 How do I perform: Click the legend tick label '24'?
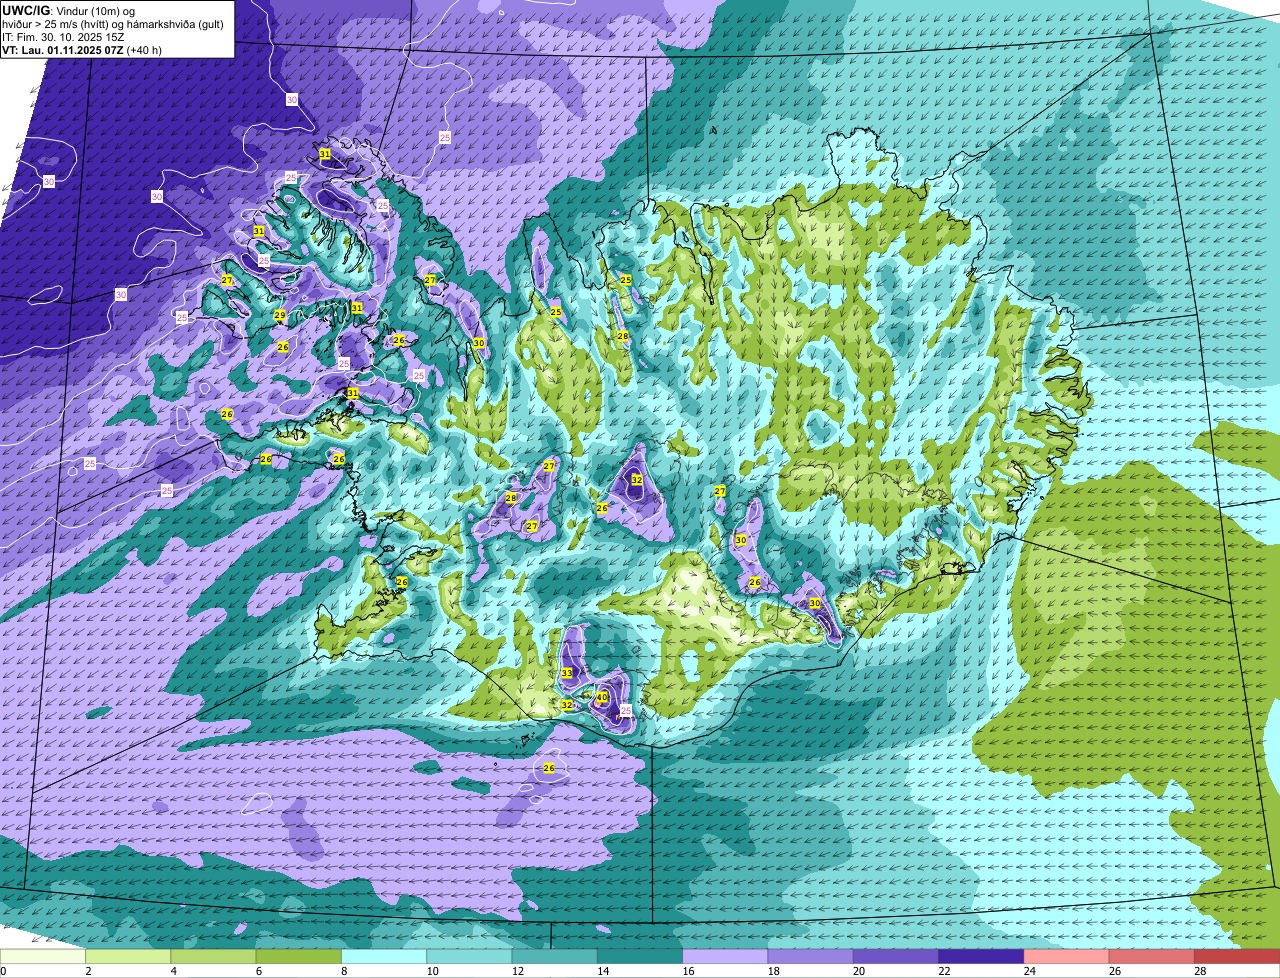coord(1028,971)
